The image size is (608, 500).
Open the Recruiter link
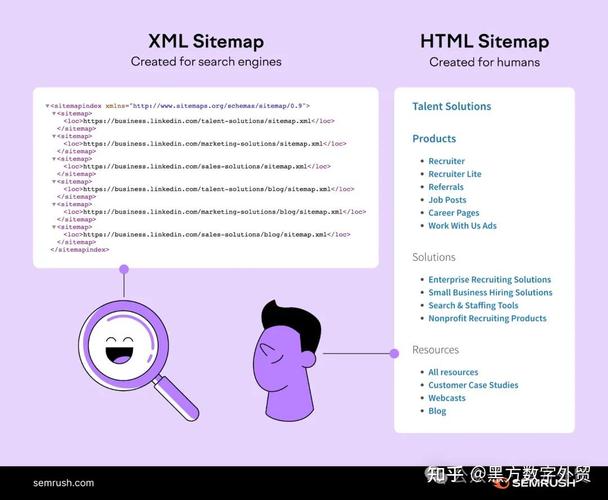pos(446,161)
